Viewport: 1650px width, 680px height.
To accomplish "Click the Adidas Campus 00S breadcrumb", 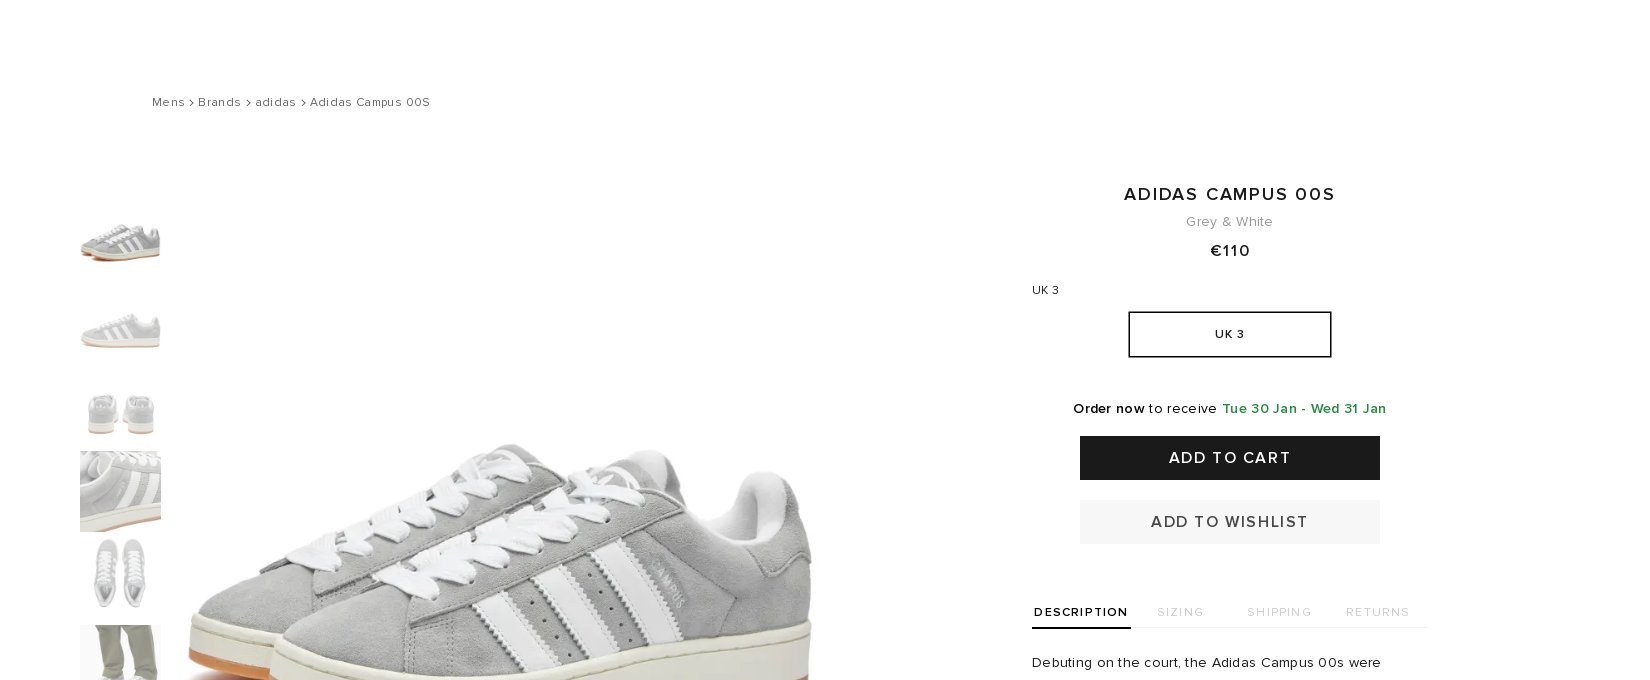I will point(370,102).
